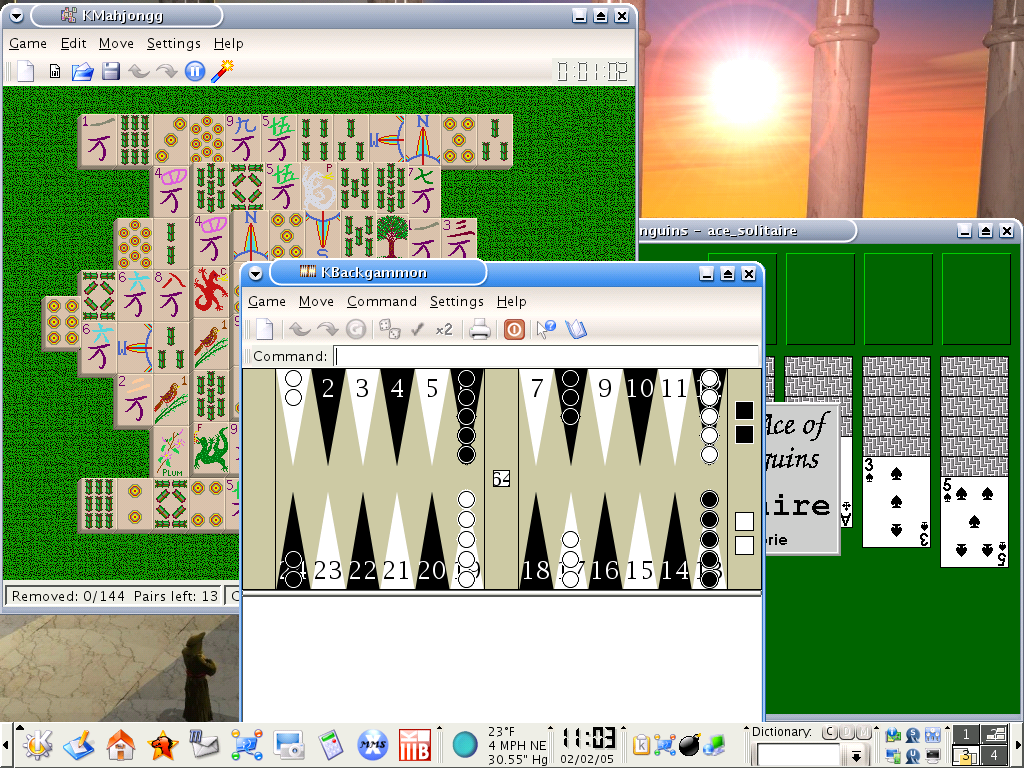
Task: Click the What's This help pointer icon
Action: [x=546, y=329]
